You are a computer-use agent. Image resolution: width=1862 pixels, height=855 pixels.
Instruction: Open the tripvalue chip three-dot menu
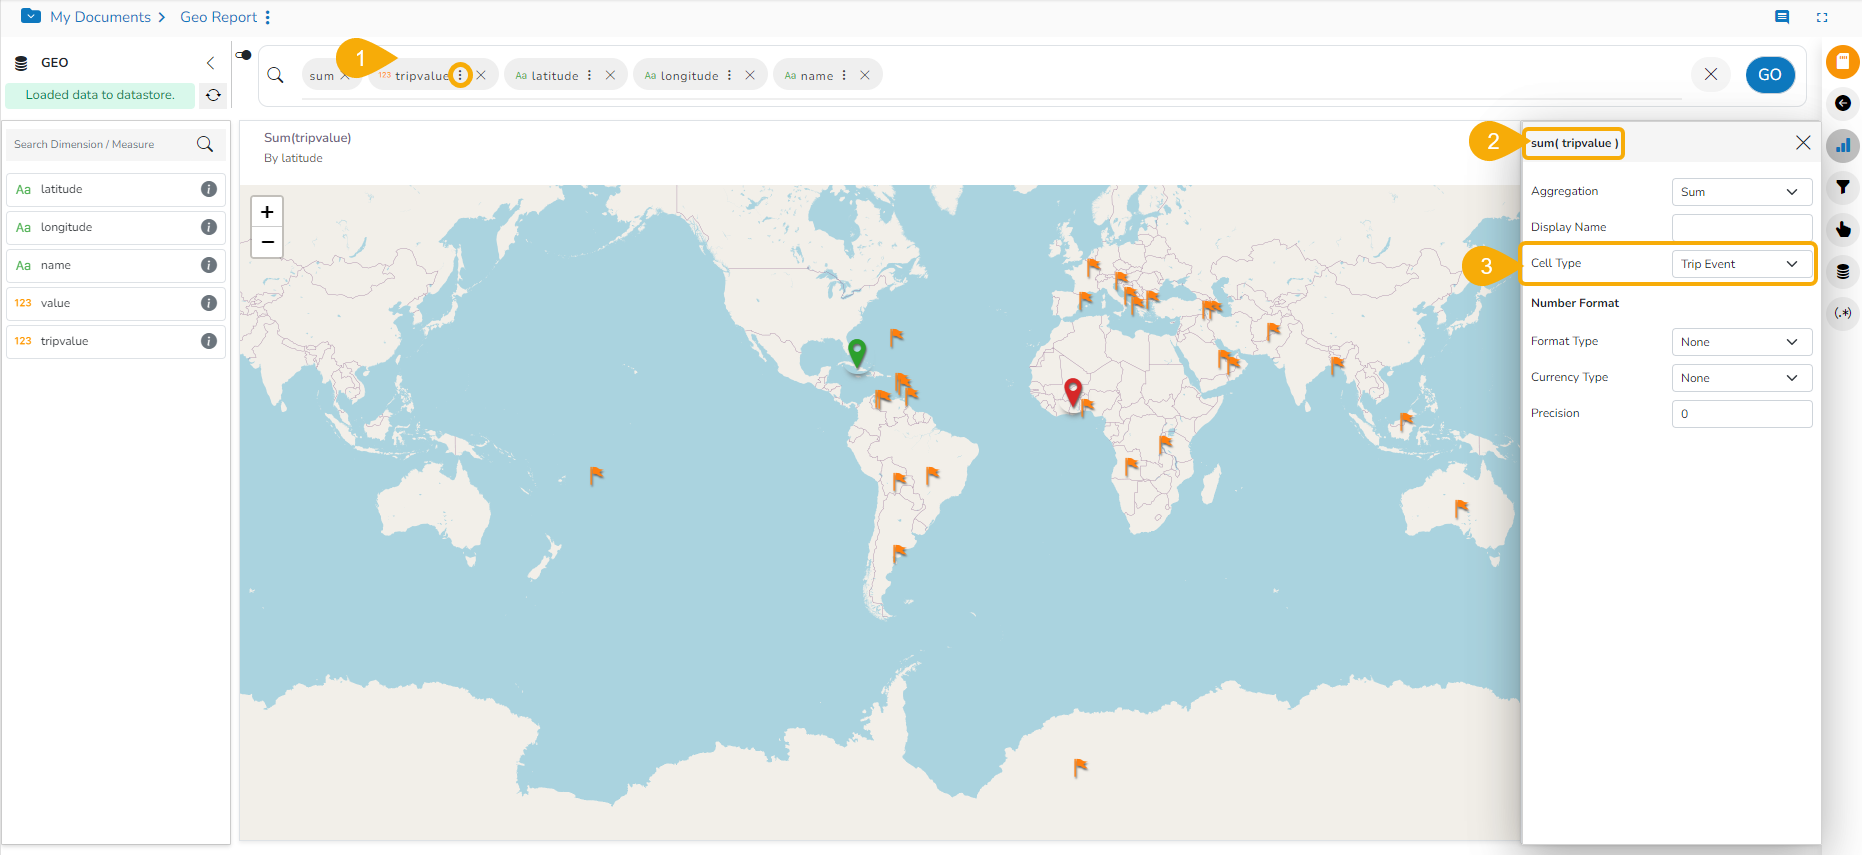pyautogui.click(x=460, y=75)
